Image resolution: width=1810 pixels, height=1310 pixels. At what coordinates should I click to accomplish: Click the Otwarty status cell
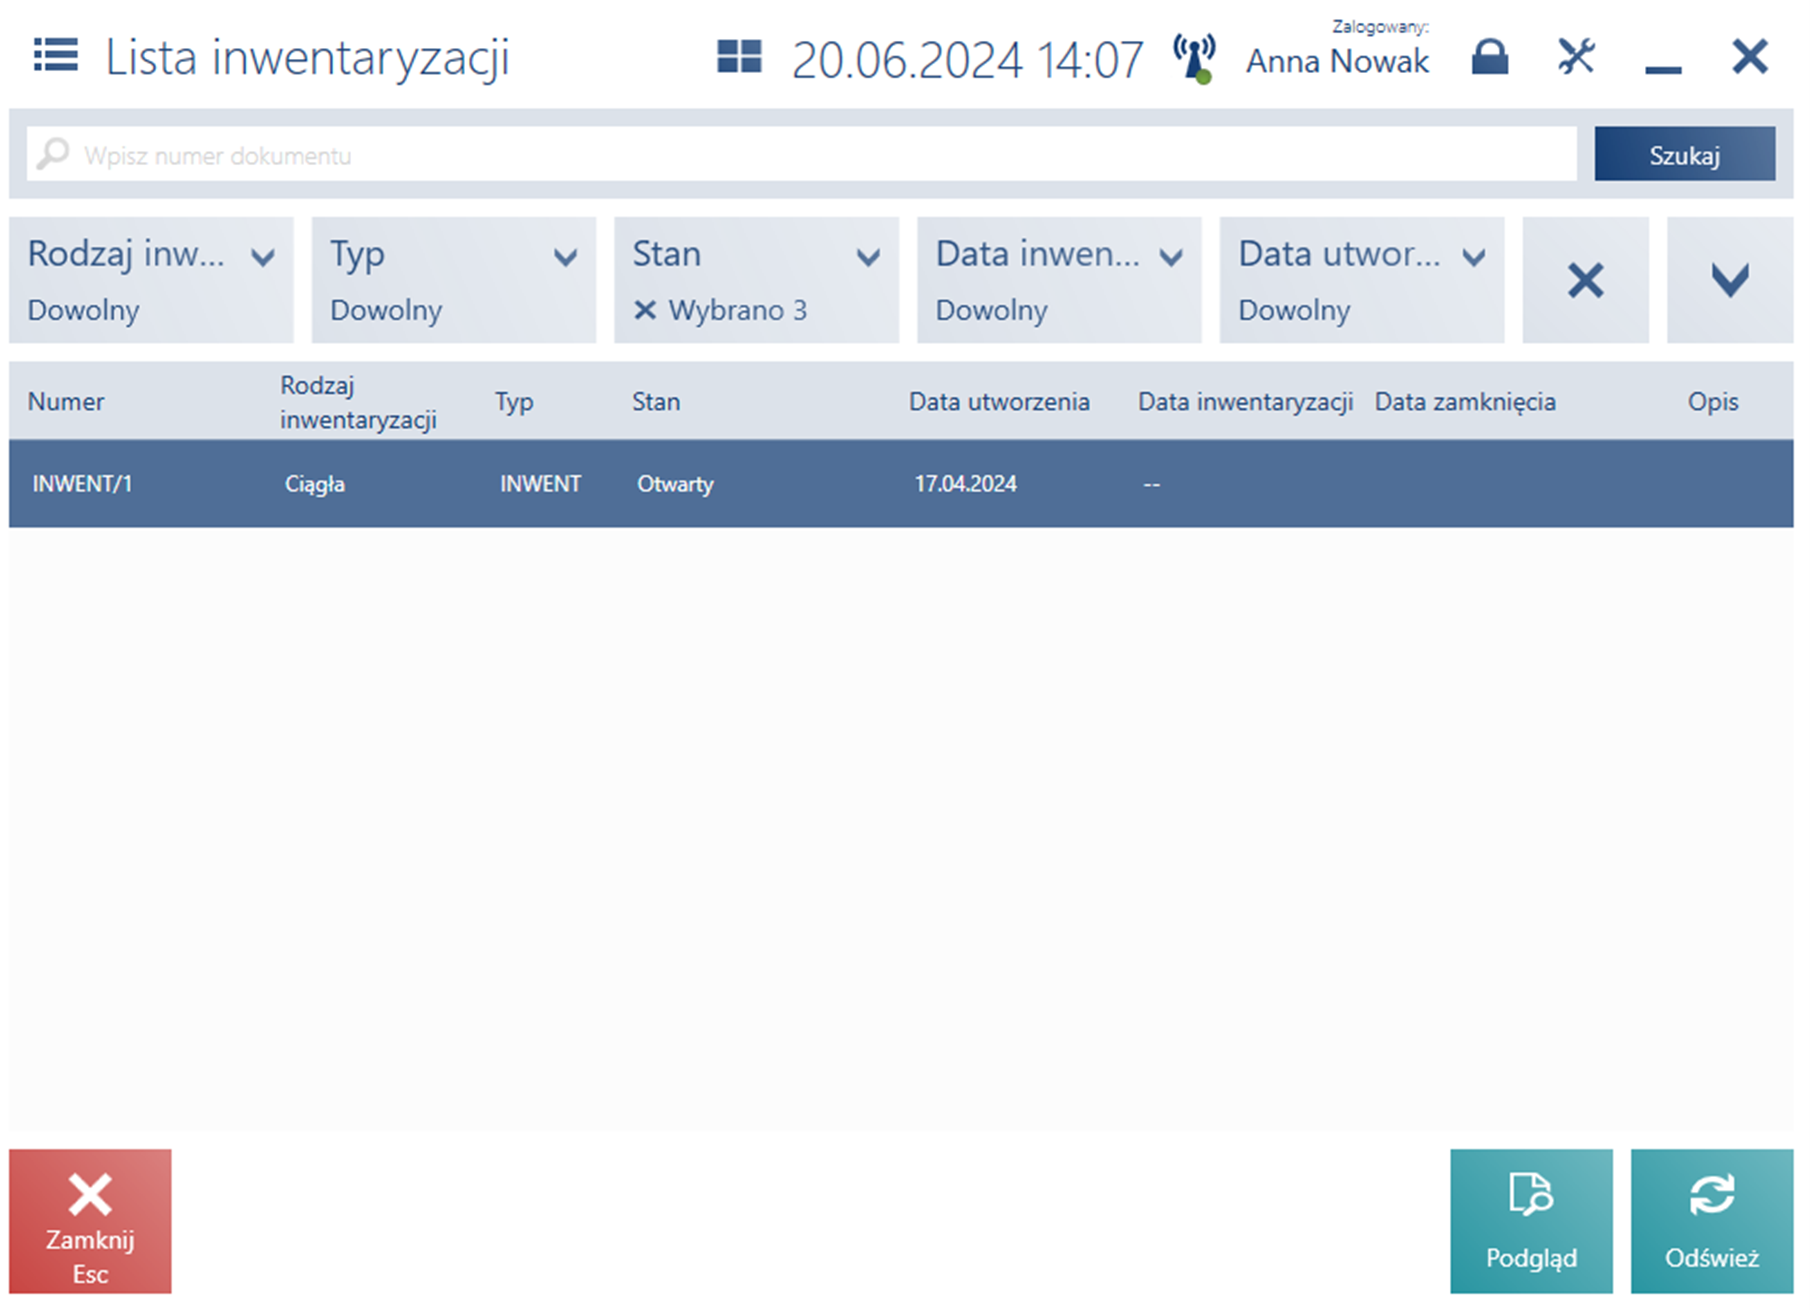coord(676,484)
